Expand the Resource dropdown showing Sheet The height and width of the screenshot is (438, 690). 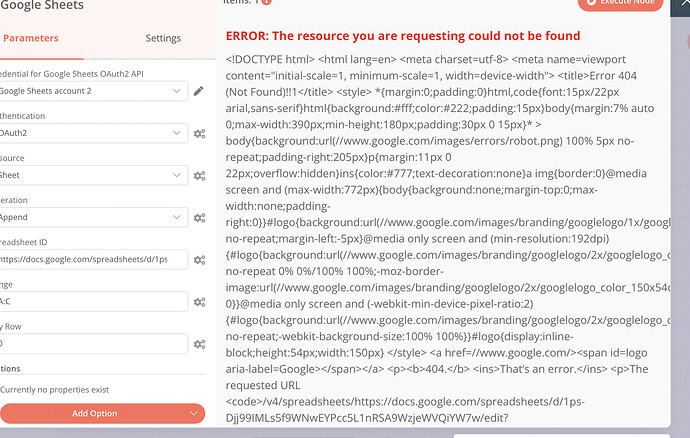(94, 175)
